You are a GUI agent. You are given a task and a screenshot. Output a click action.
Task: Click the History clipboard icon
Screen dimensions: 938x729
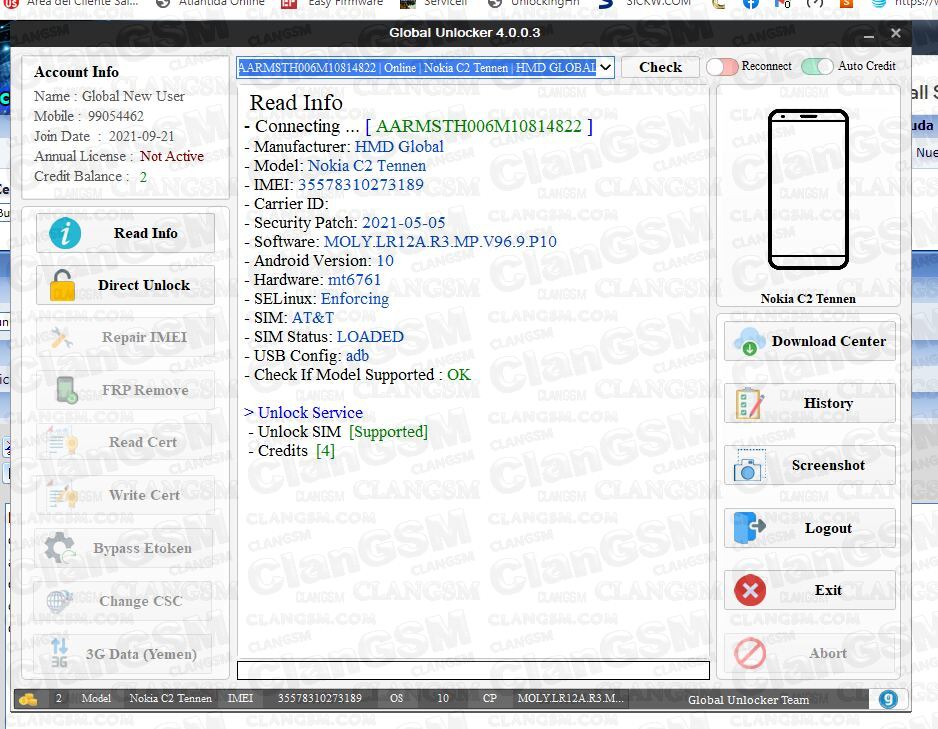coord(748,404)
